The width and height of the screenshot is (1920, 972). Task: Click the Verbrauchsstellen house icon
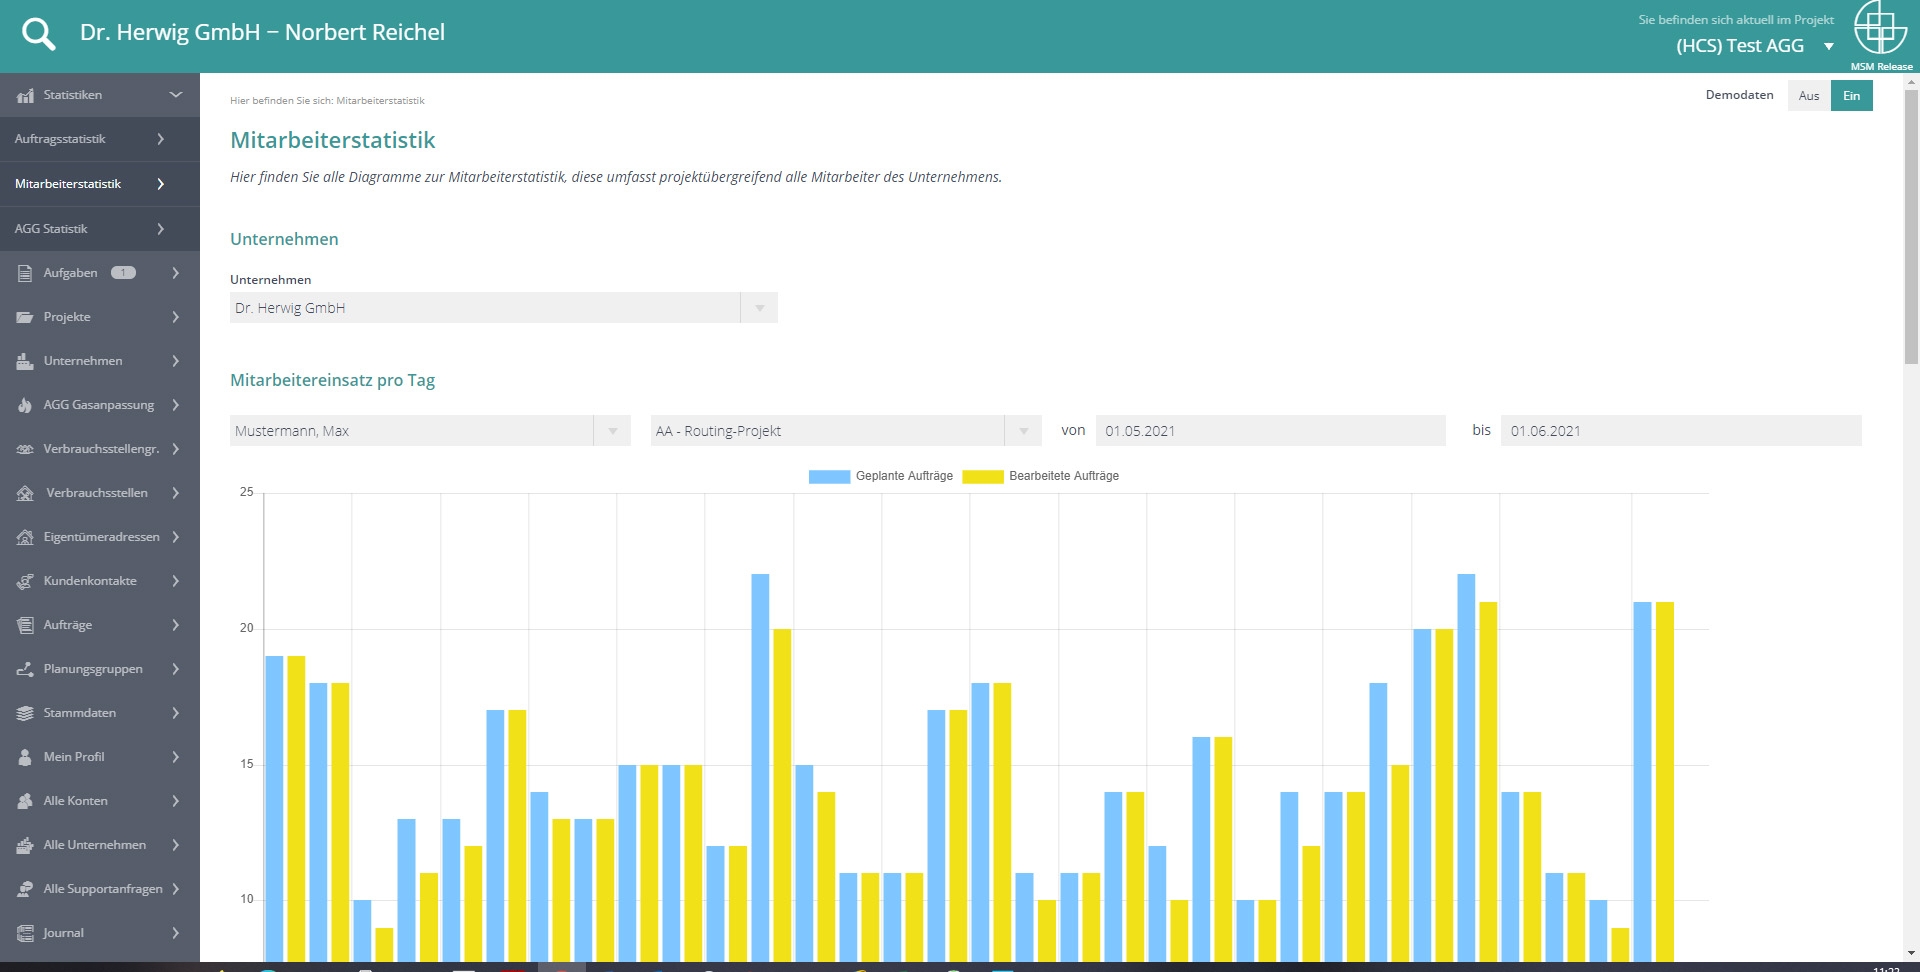tap(25, 493)
